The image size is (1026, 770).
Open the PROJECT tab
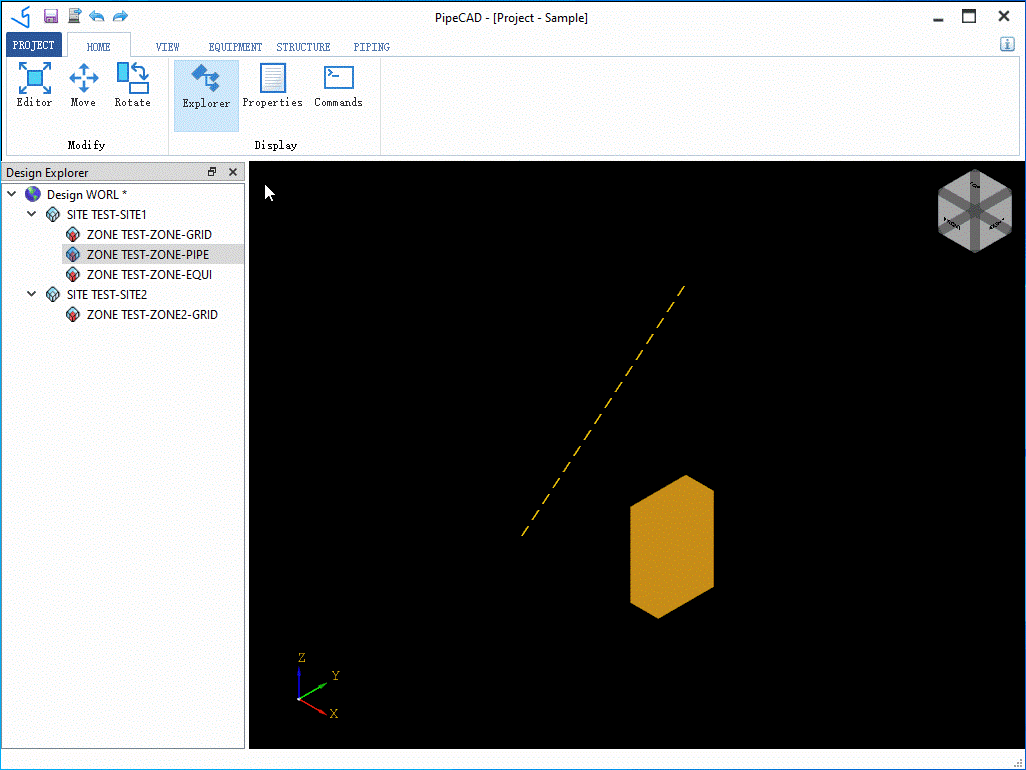[x=33, y=45]
